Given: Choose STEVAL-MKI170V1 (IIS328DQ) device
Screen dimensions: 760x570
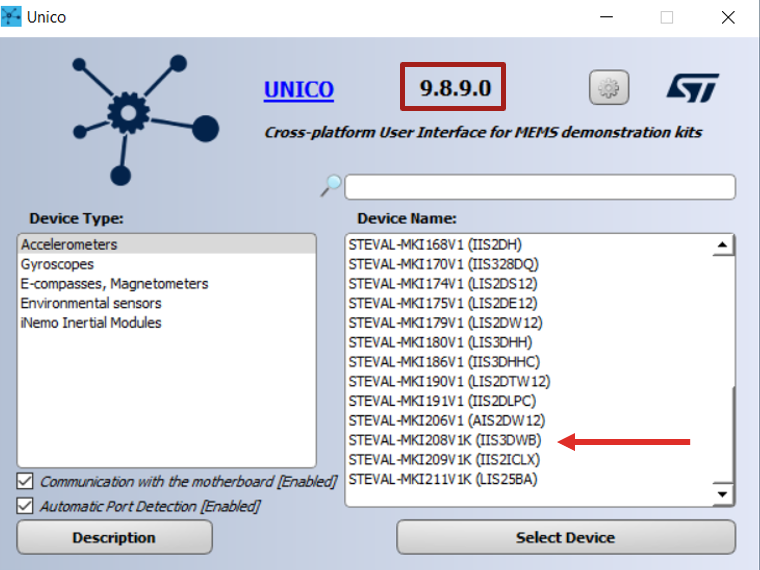Looking at the screenshot, I should point(529,264).
